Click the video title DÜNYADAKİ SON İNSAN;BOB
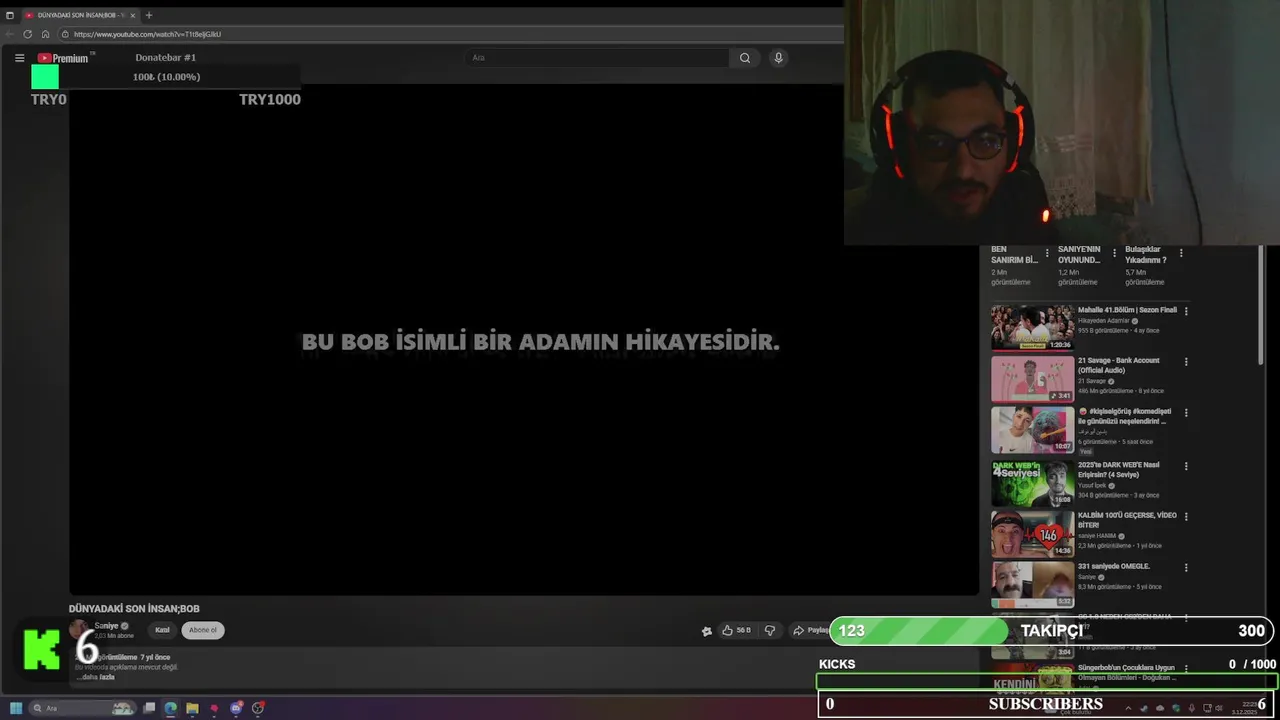1280x720 pixels. point(134,608)
